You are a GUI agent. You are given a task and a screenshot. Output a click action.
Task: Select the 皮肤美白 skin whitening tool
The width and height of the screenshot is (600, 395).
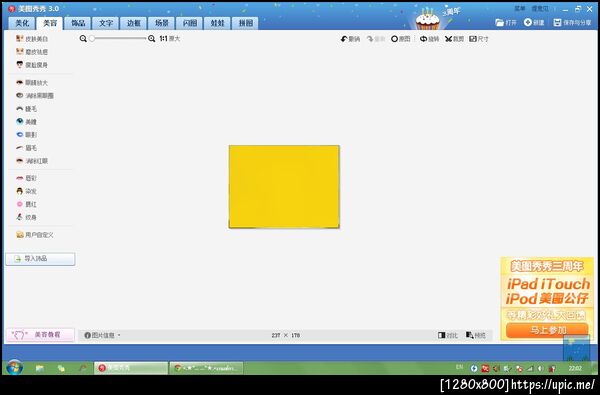click(x=32, y=39)
